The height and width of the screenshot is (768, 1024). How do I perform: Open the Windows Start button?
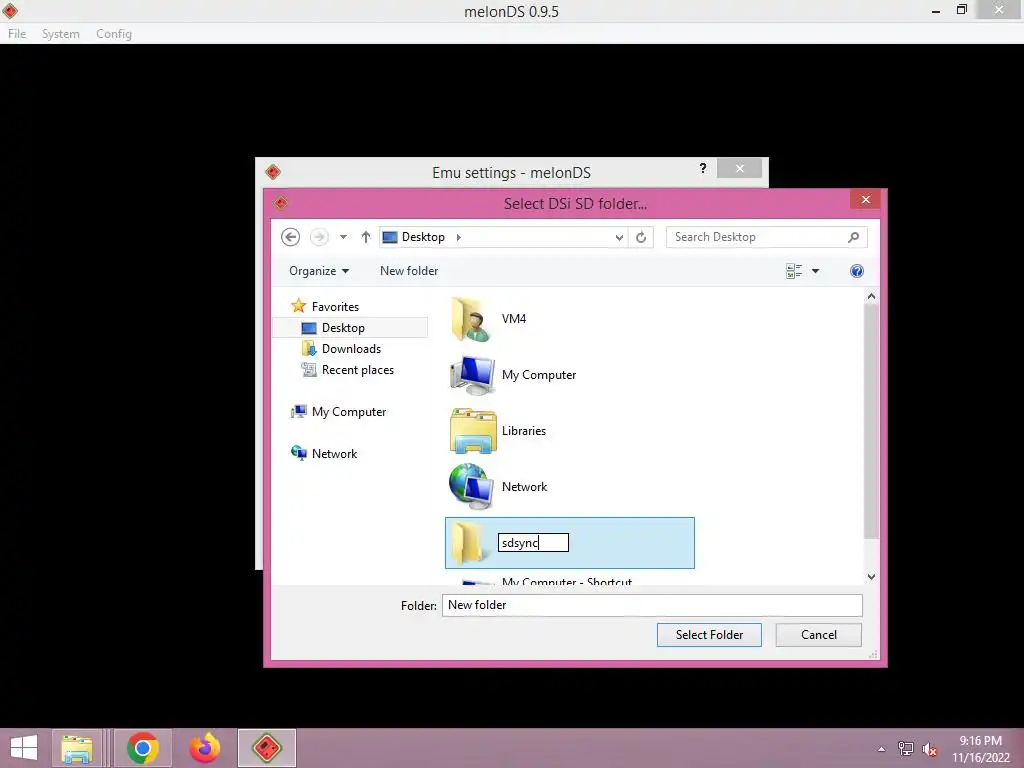(x=24, y=748)
